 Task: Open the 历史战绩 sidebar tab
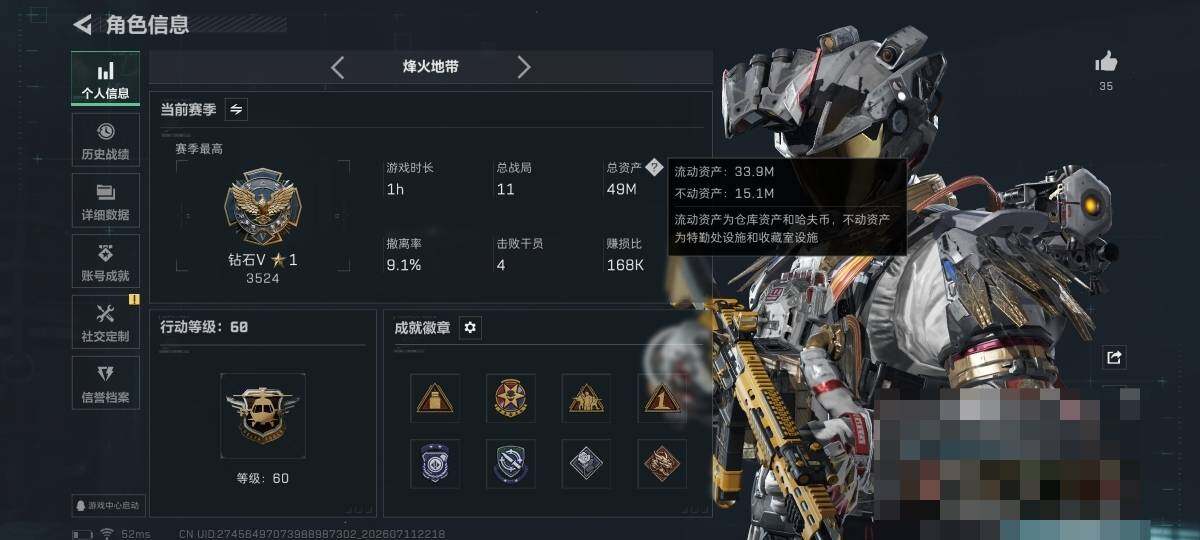pos(105,141)
